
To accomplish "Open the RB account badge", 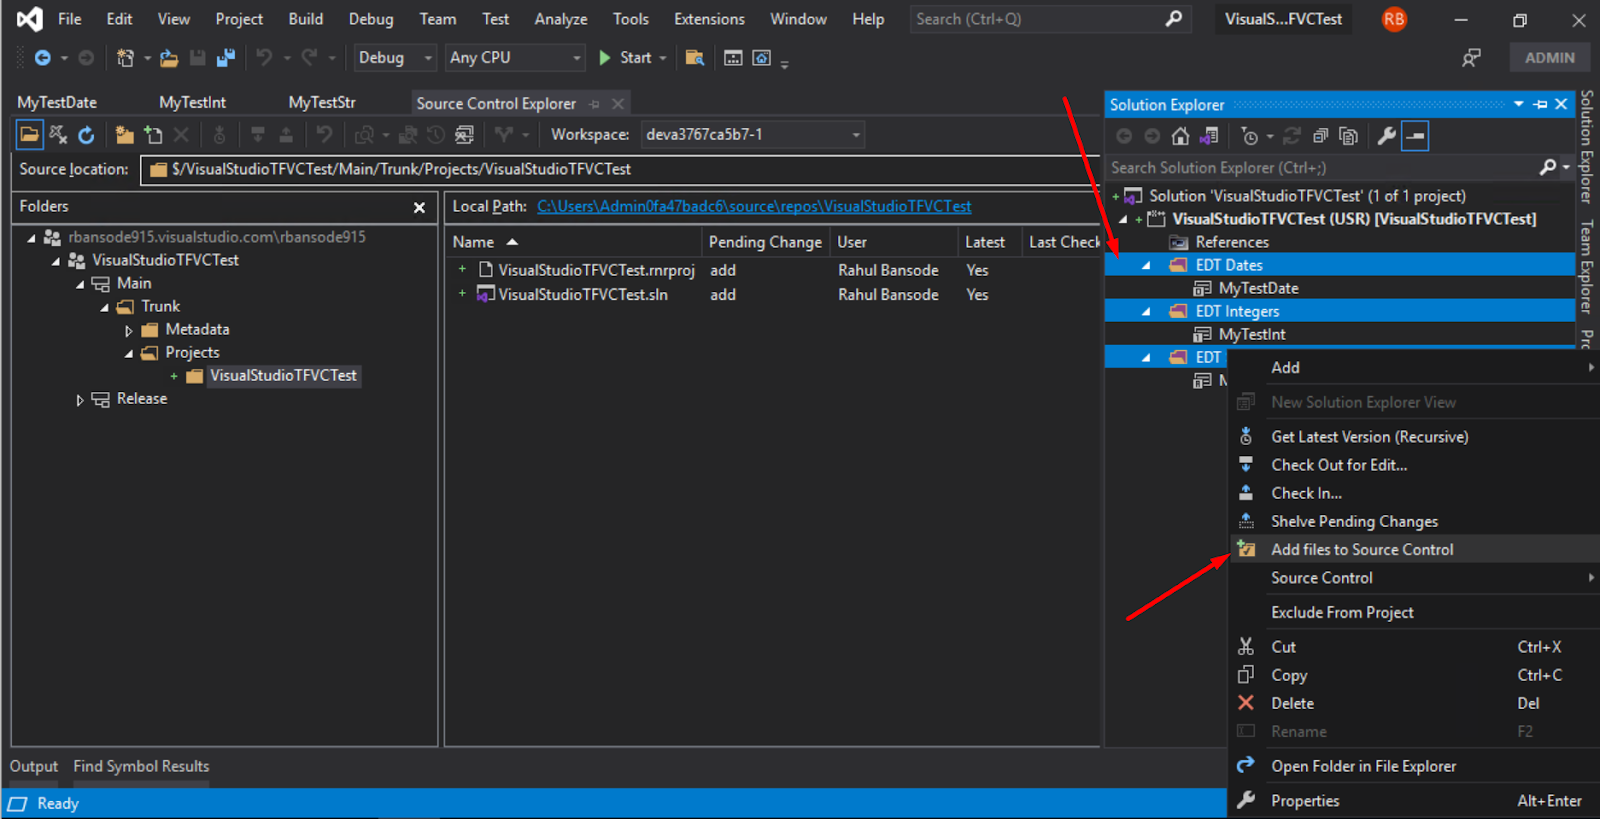I will 1394,19.
